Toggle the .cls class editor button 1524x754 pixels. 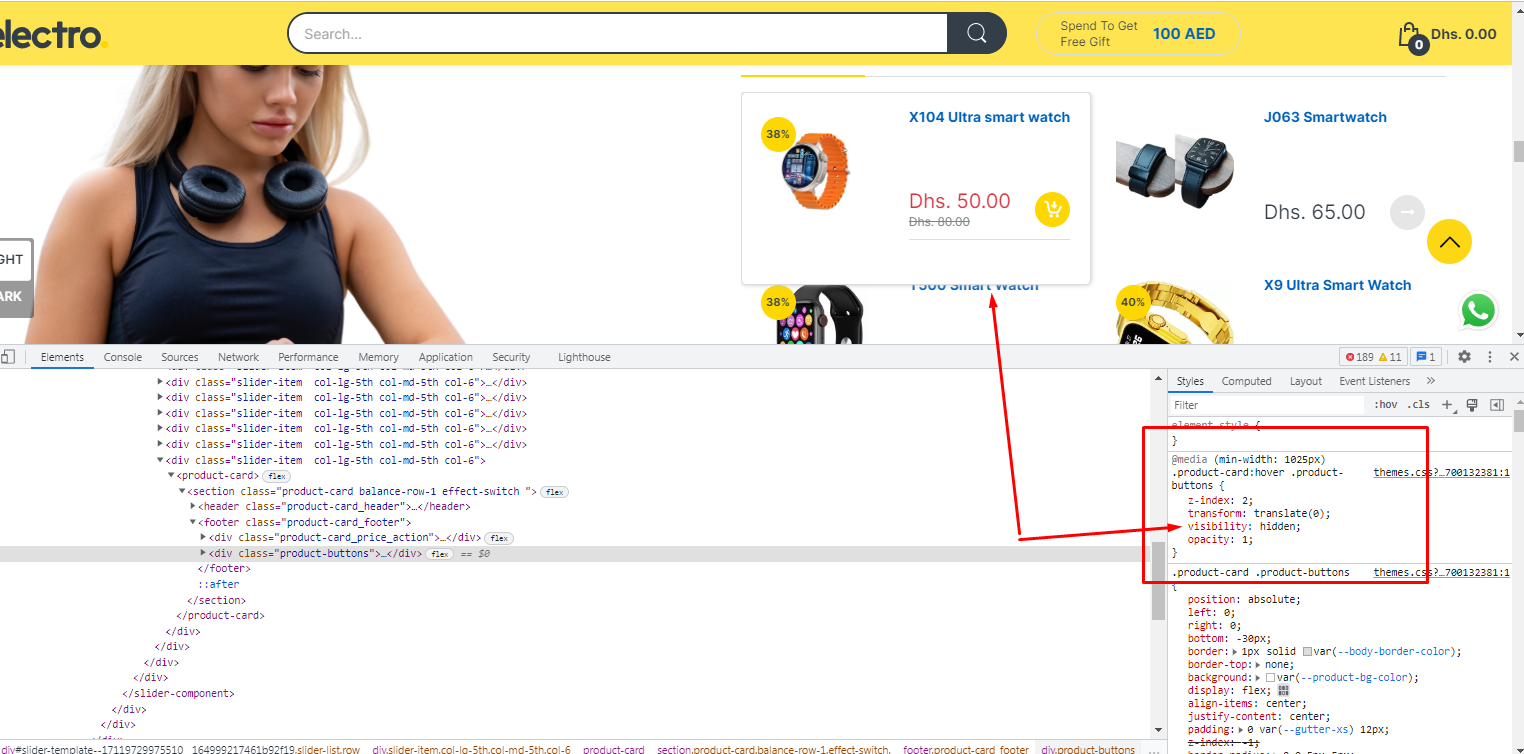[1418, 405]
